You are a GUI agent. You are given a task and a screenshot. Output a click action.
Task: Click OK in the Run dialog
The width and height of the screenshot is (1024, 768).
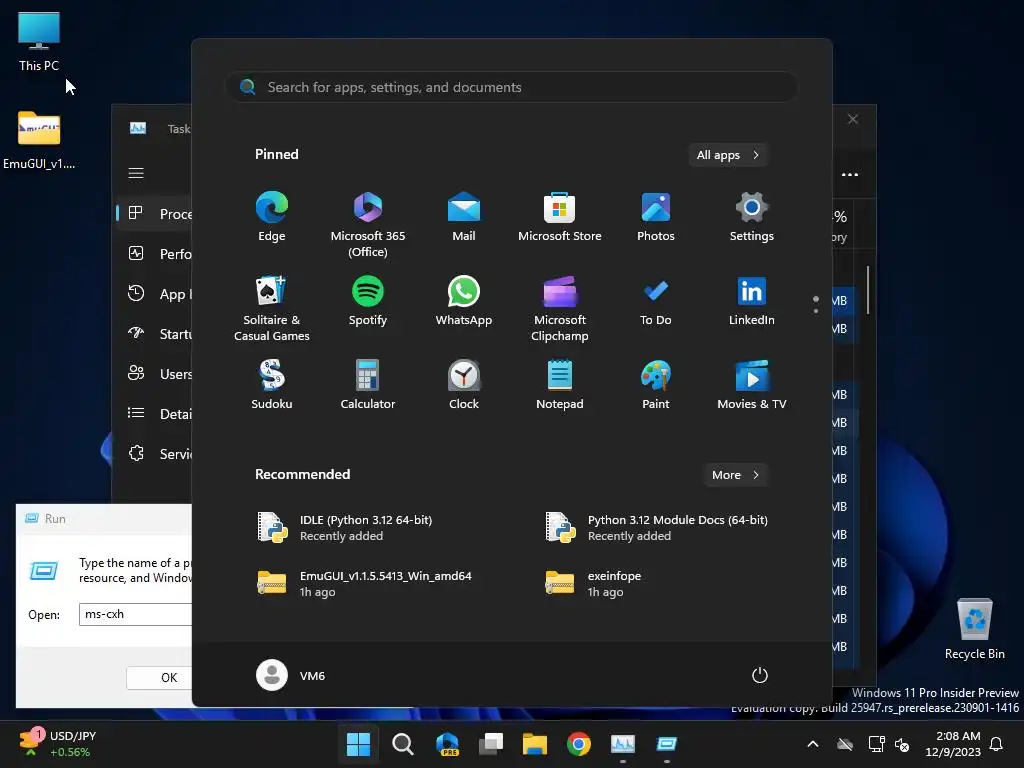pyautogui.click(x=159, y=677)
